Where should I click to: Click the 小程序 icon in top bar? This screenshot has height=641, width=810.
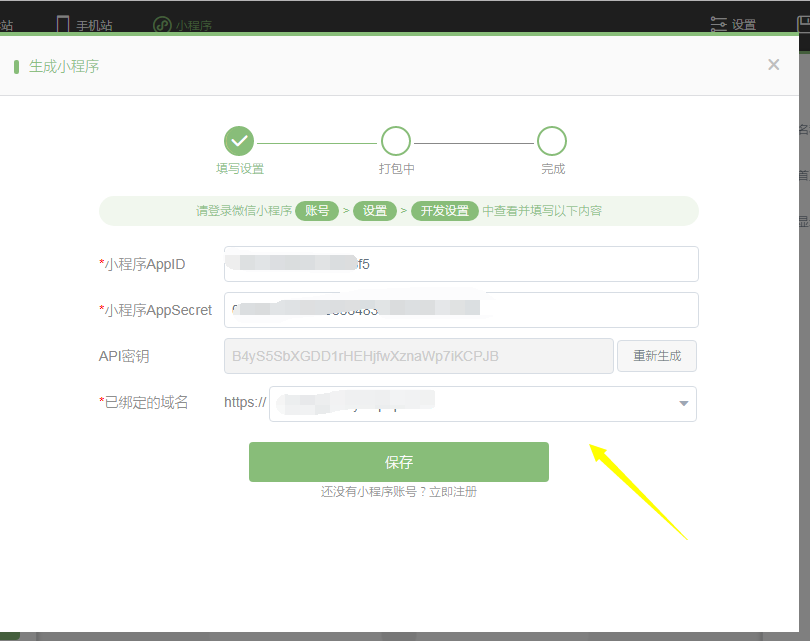[x=162, y=24]
